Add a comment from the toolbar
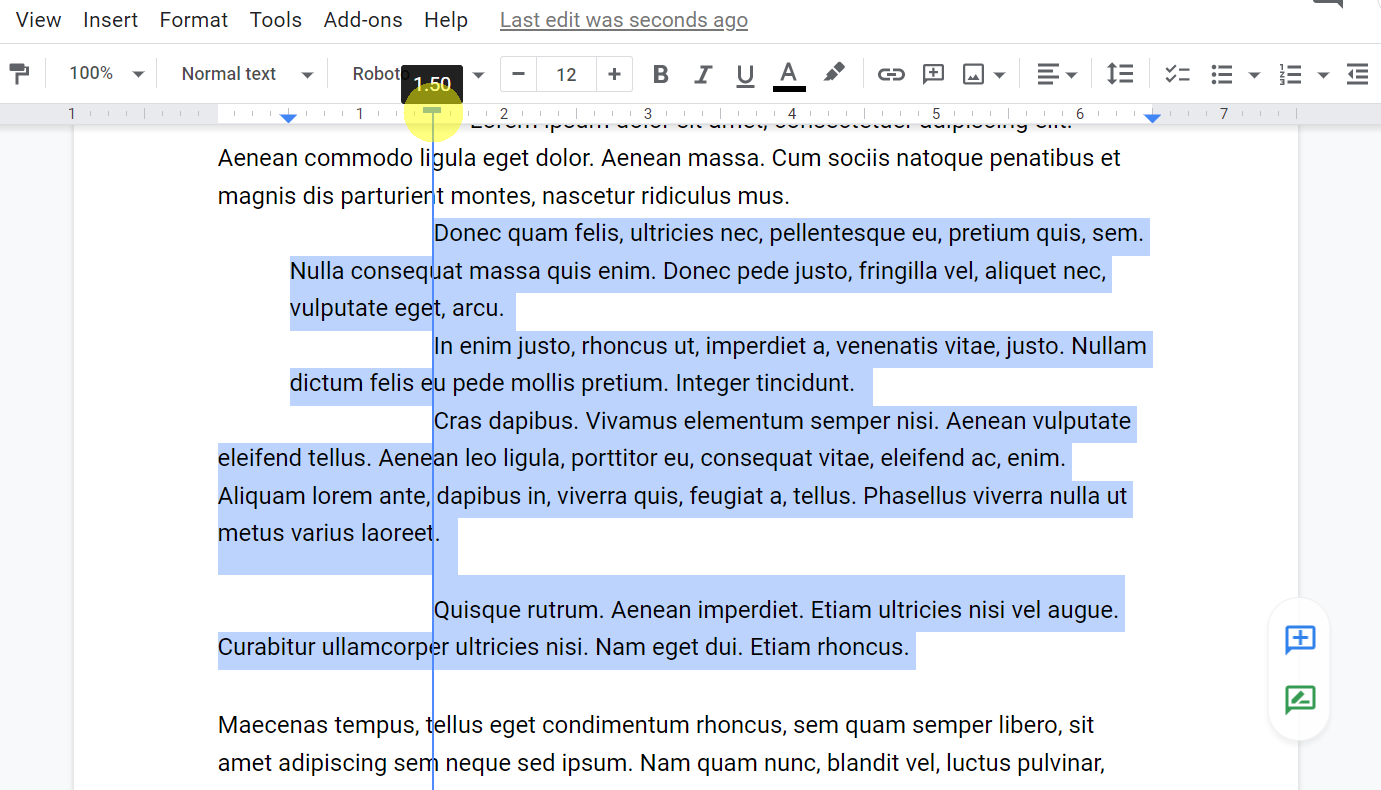The width and height of the screenshot is (1381, 790). tap(933, 74)
